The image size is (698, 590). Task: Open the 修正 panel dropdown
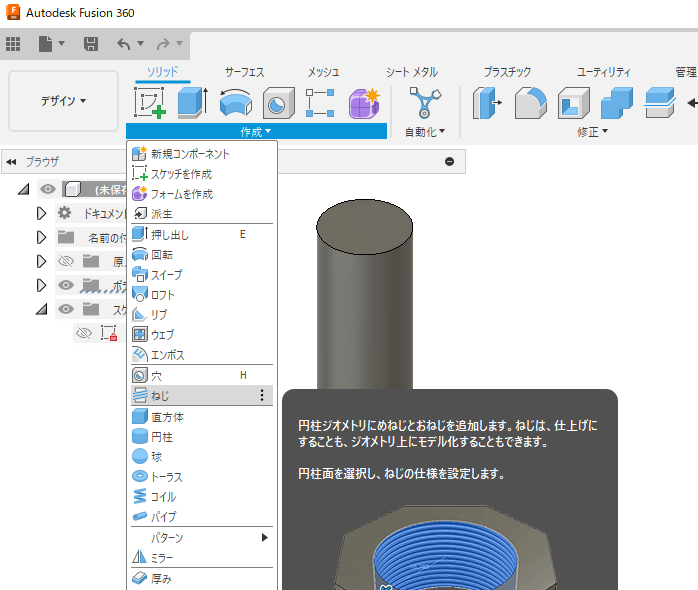click(592, 132)
